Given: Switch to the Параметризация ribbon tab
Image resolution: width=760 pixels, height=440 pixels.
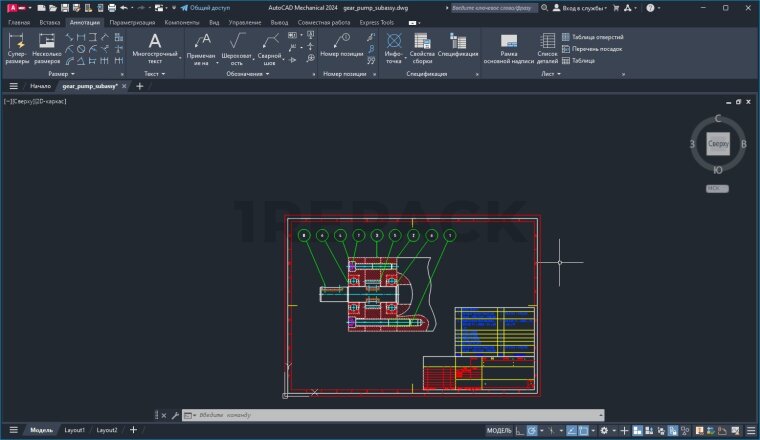Looking at the screenshot, I should pos(132,21).
